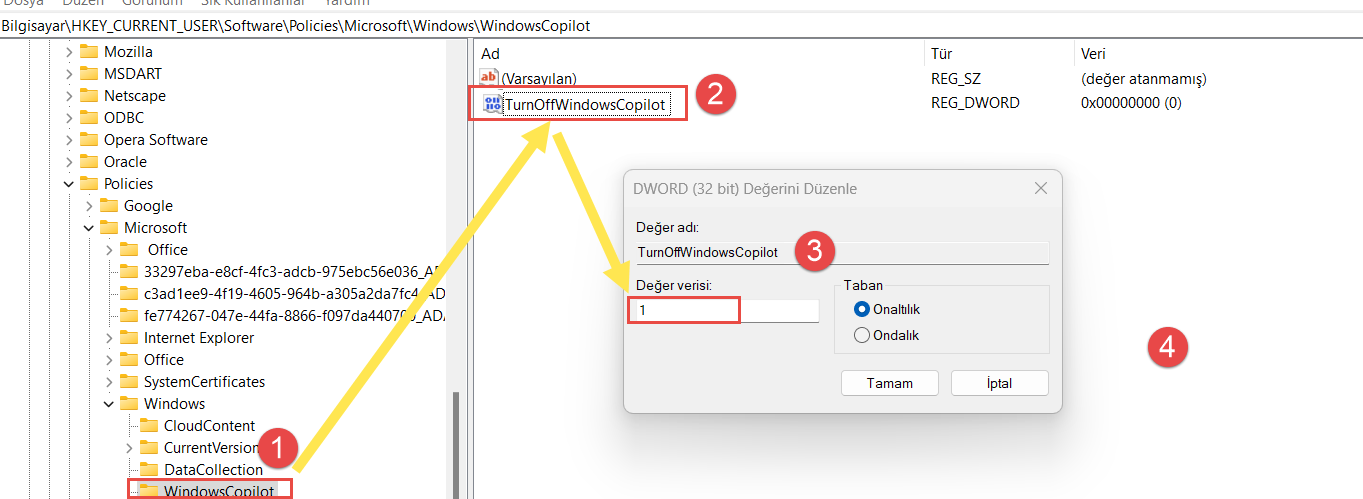Click the (Varsayılan) string value icon
1363x499 pixels.
(x=489, y=78)
